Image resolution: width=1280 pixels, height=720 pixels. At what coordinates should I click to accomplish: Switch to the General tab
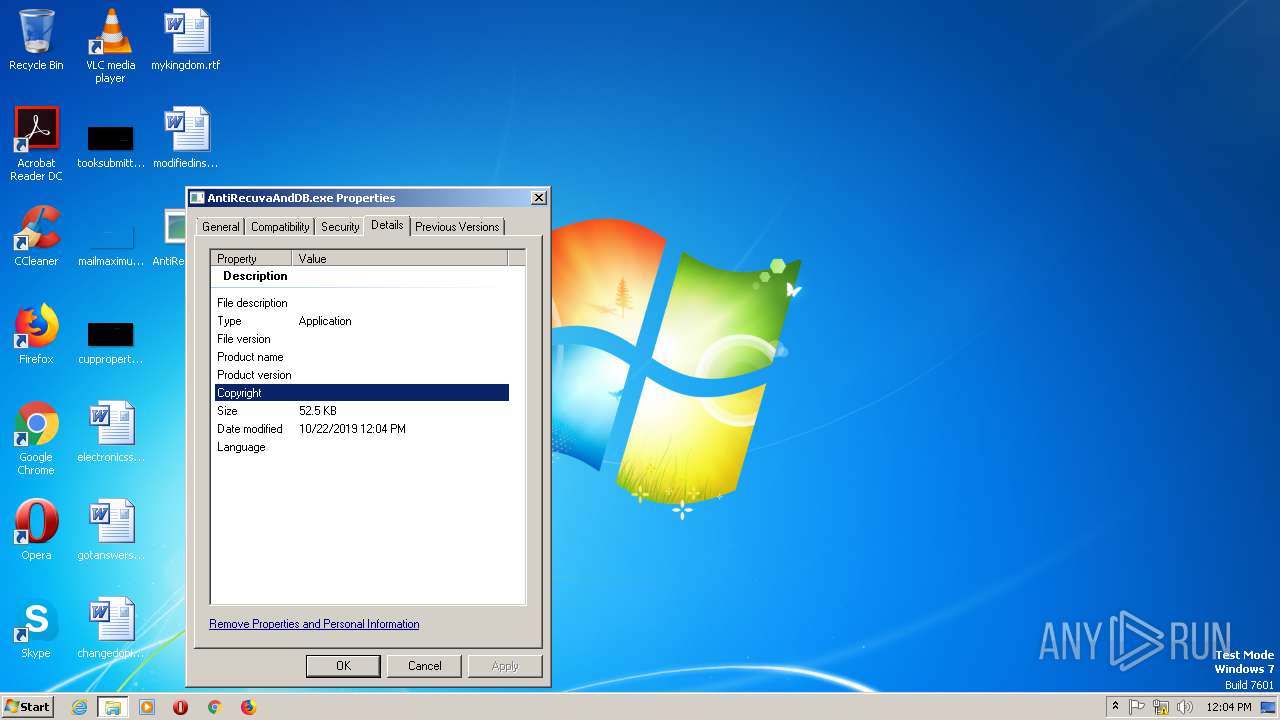220,227
